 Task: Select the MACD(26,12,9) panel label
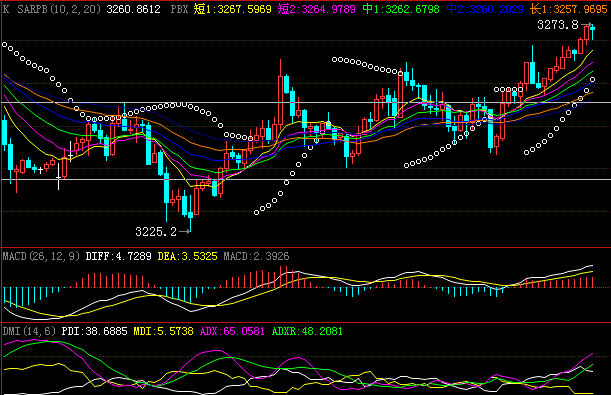pos(41,256)
